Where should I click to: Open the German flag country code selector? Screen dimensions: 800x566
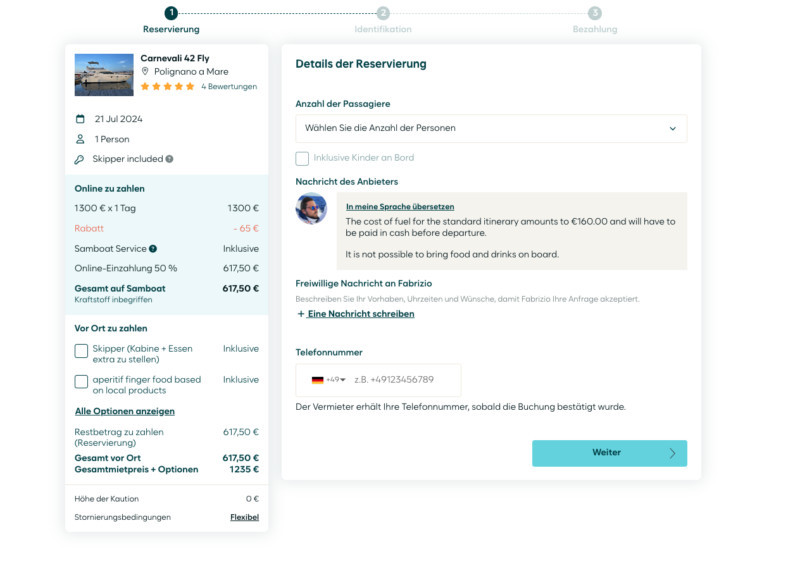328,380
